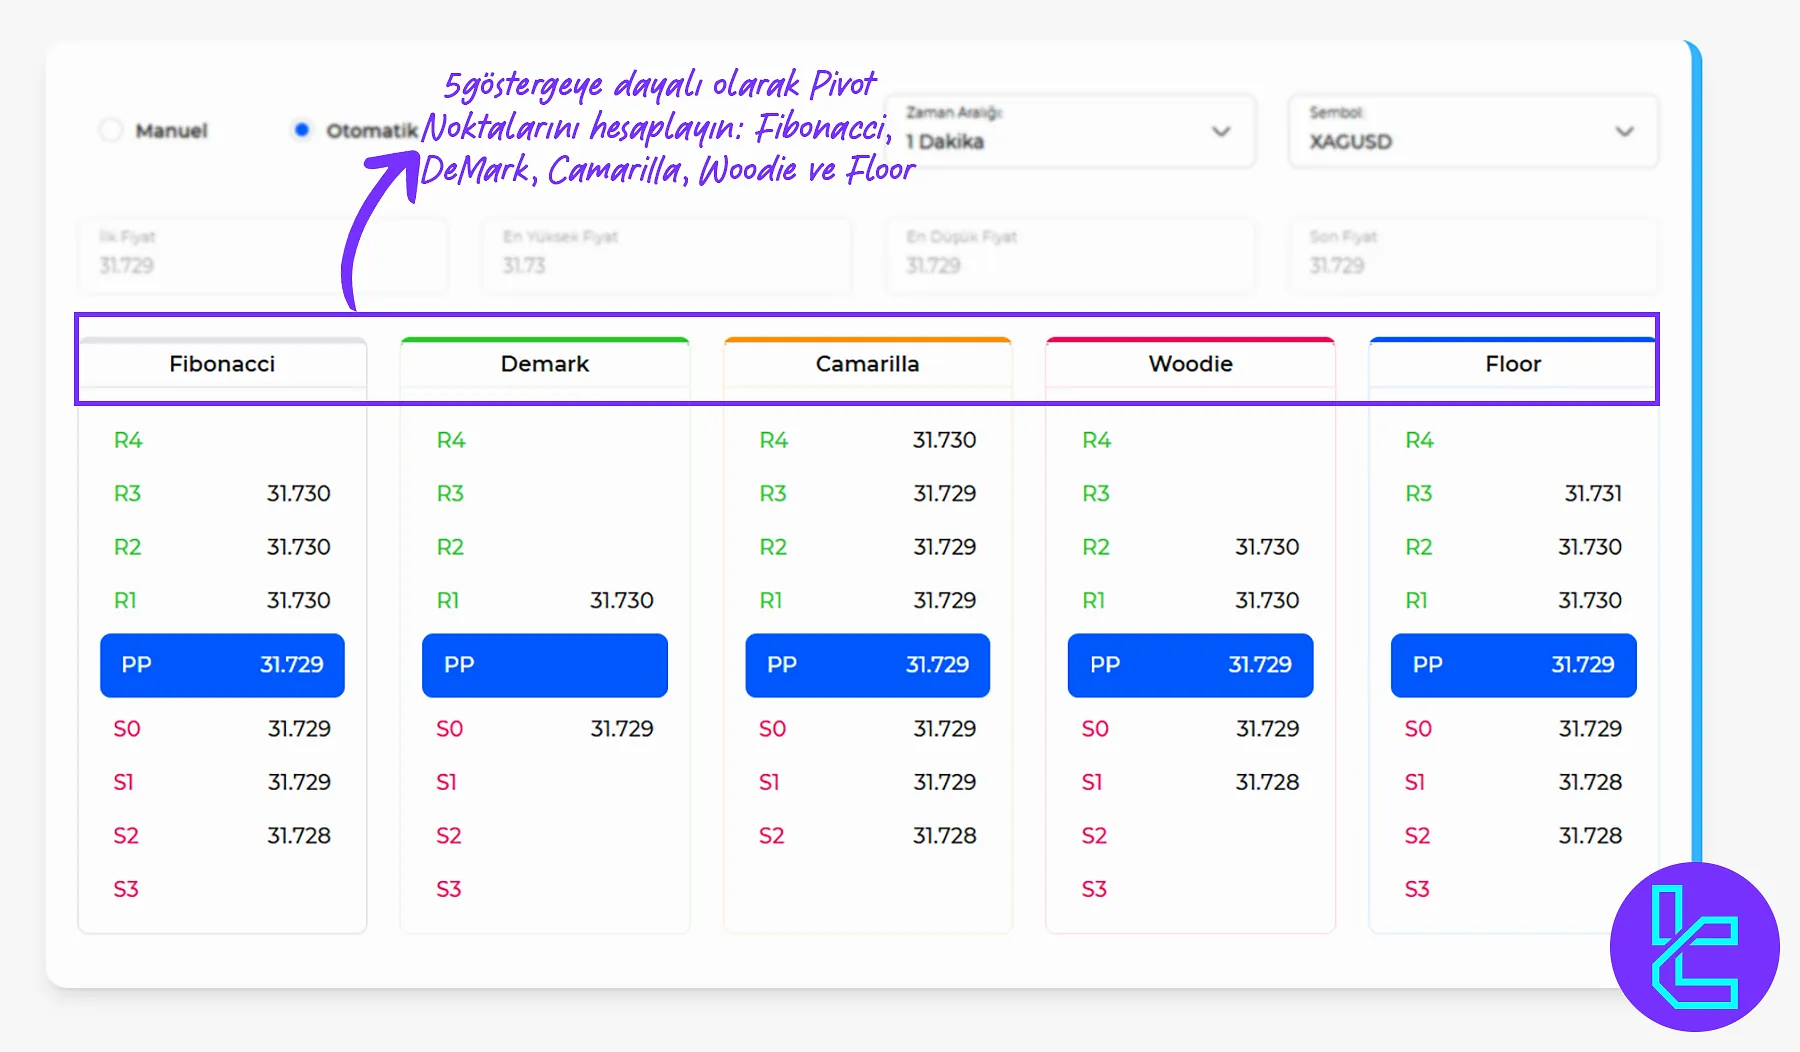Viewport: 1800px width, 1052px height.
Task: Select the Floor column header
Action: [x=1512, y=364]
